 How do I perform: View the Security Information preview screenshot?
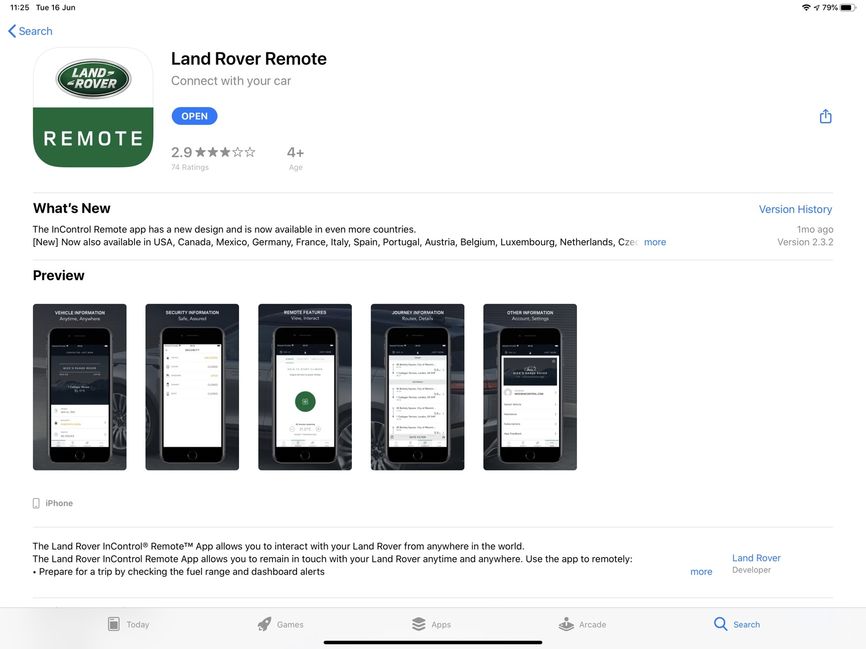coord(192,387)
